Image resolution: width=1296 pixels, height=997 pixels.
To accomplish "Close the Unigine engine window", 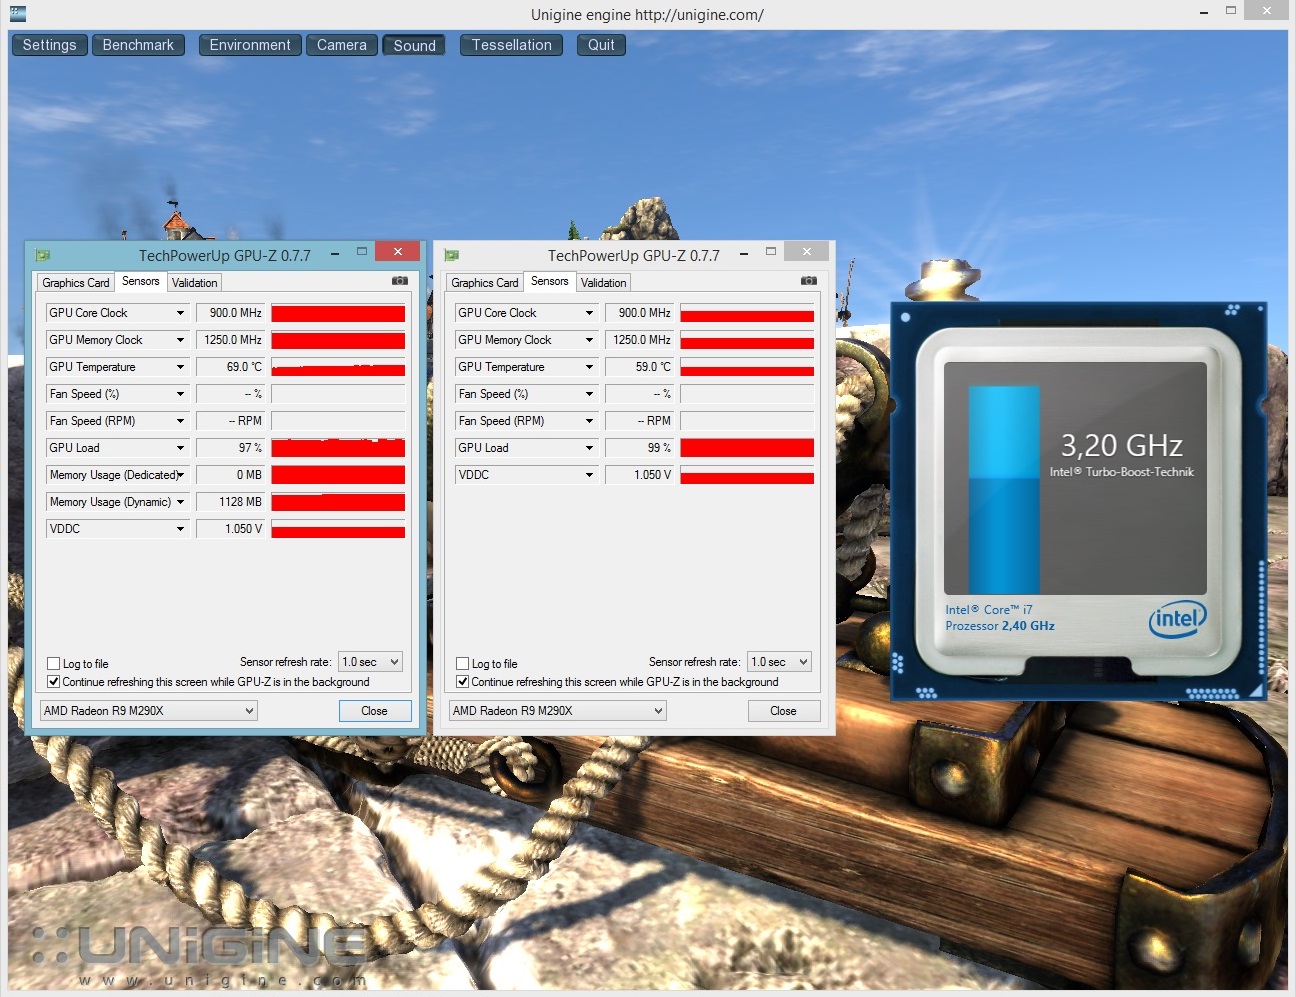I will [1267, 11].
